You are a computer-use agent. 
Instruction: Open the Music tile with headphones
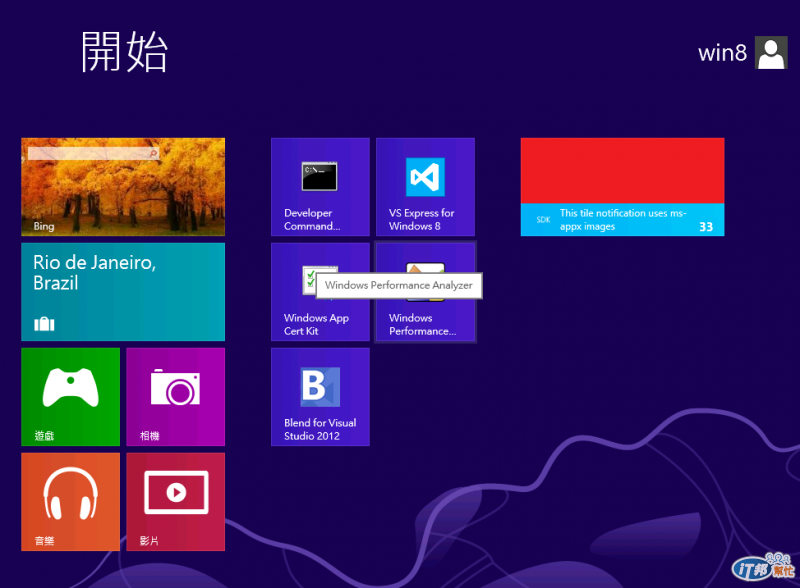click(70, 502)
